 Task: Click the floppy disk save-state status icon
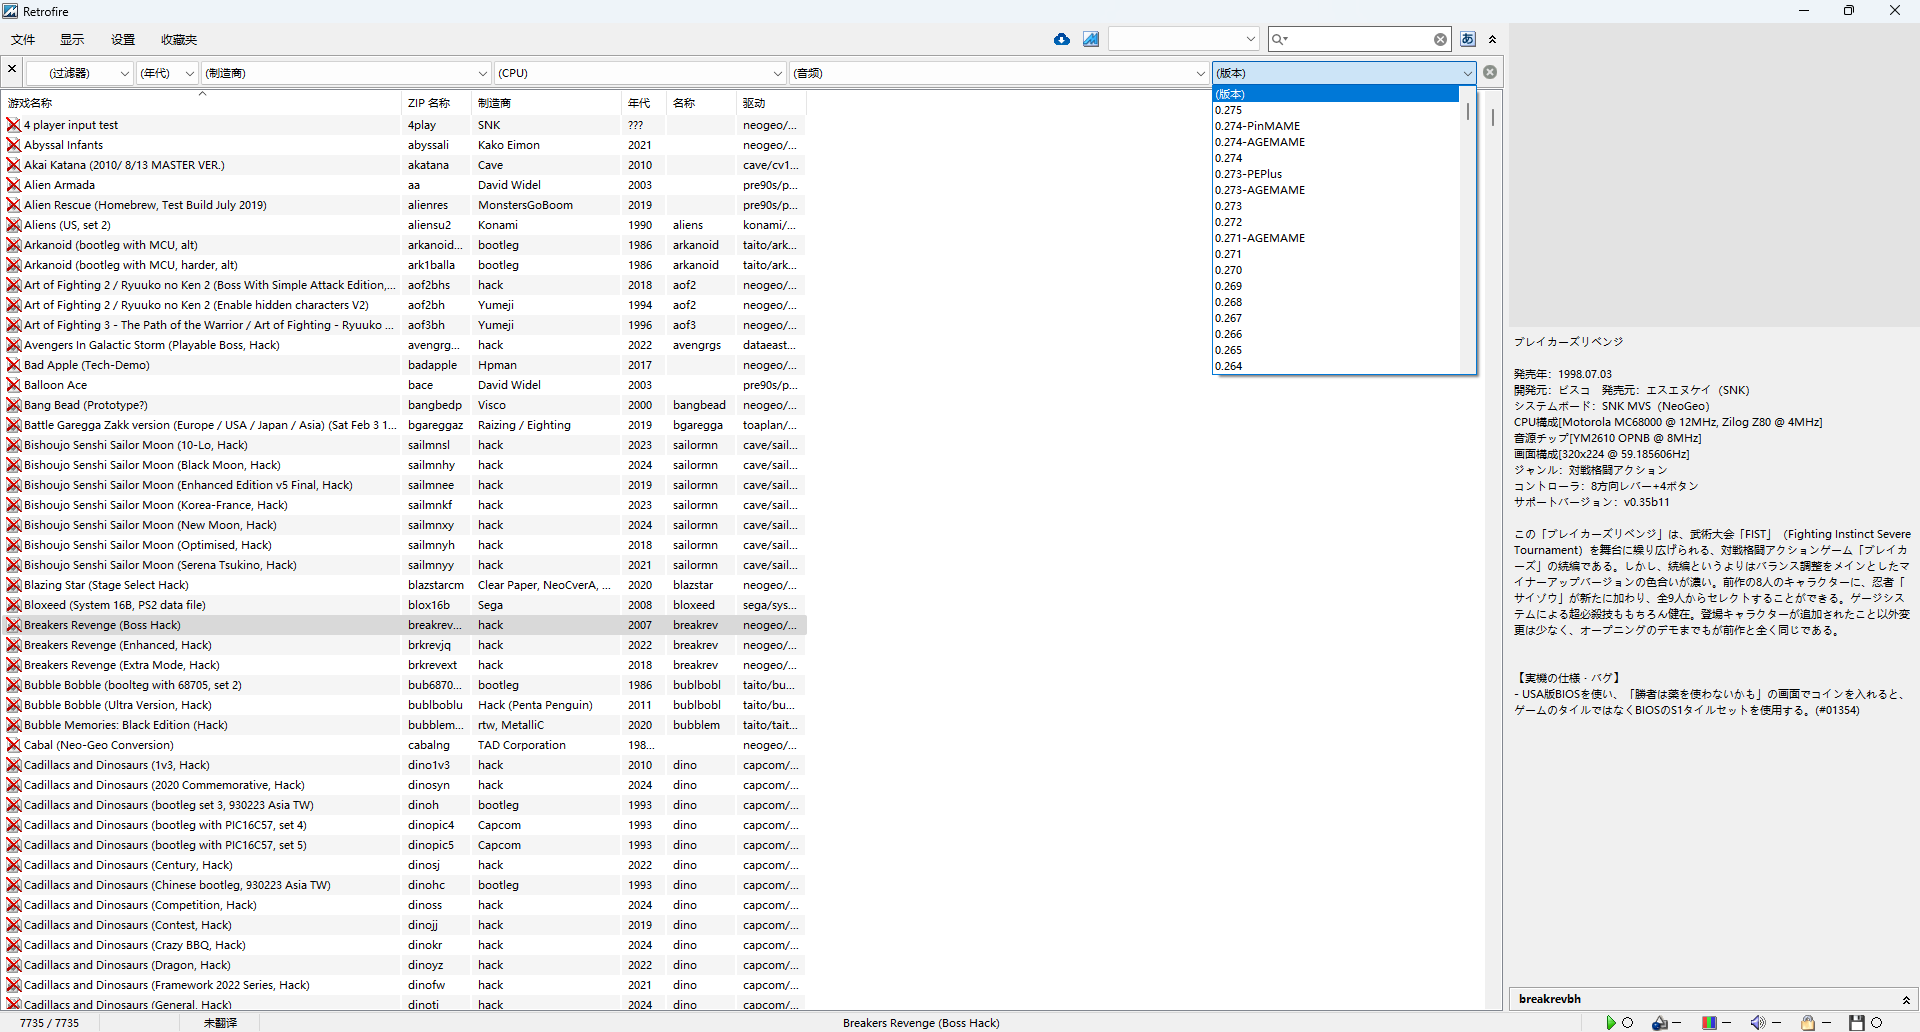[1857, 1022]
